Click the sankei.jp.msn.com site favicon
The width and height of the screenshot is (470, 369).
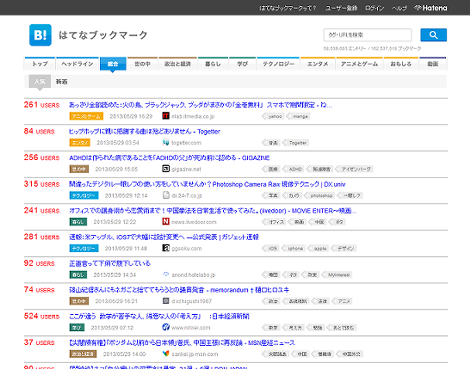tap(166, 353)
